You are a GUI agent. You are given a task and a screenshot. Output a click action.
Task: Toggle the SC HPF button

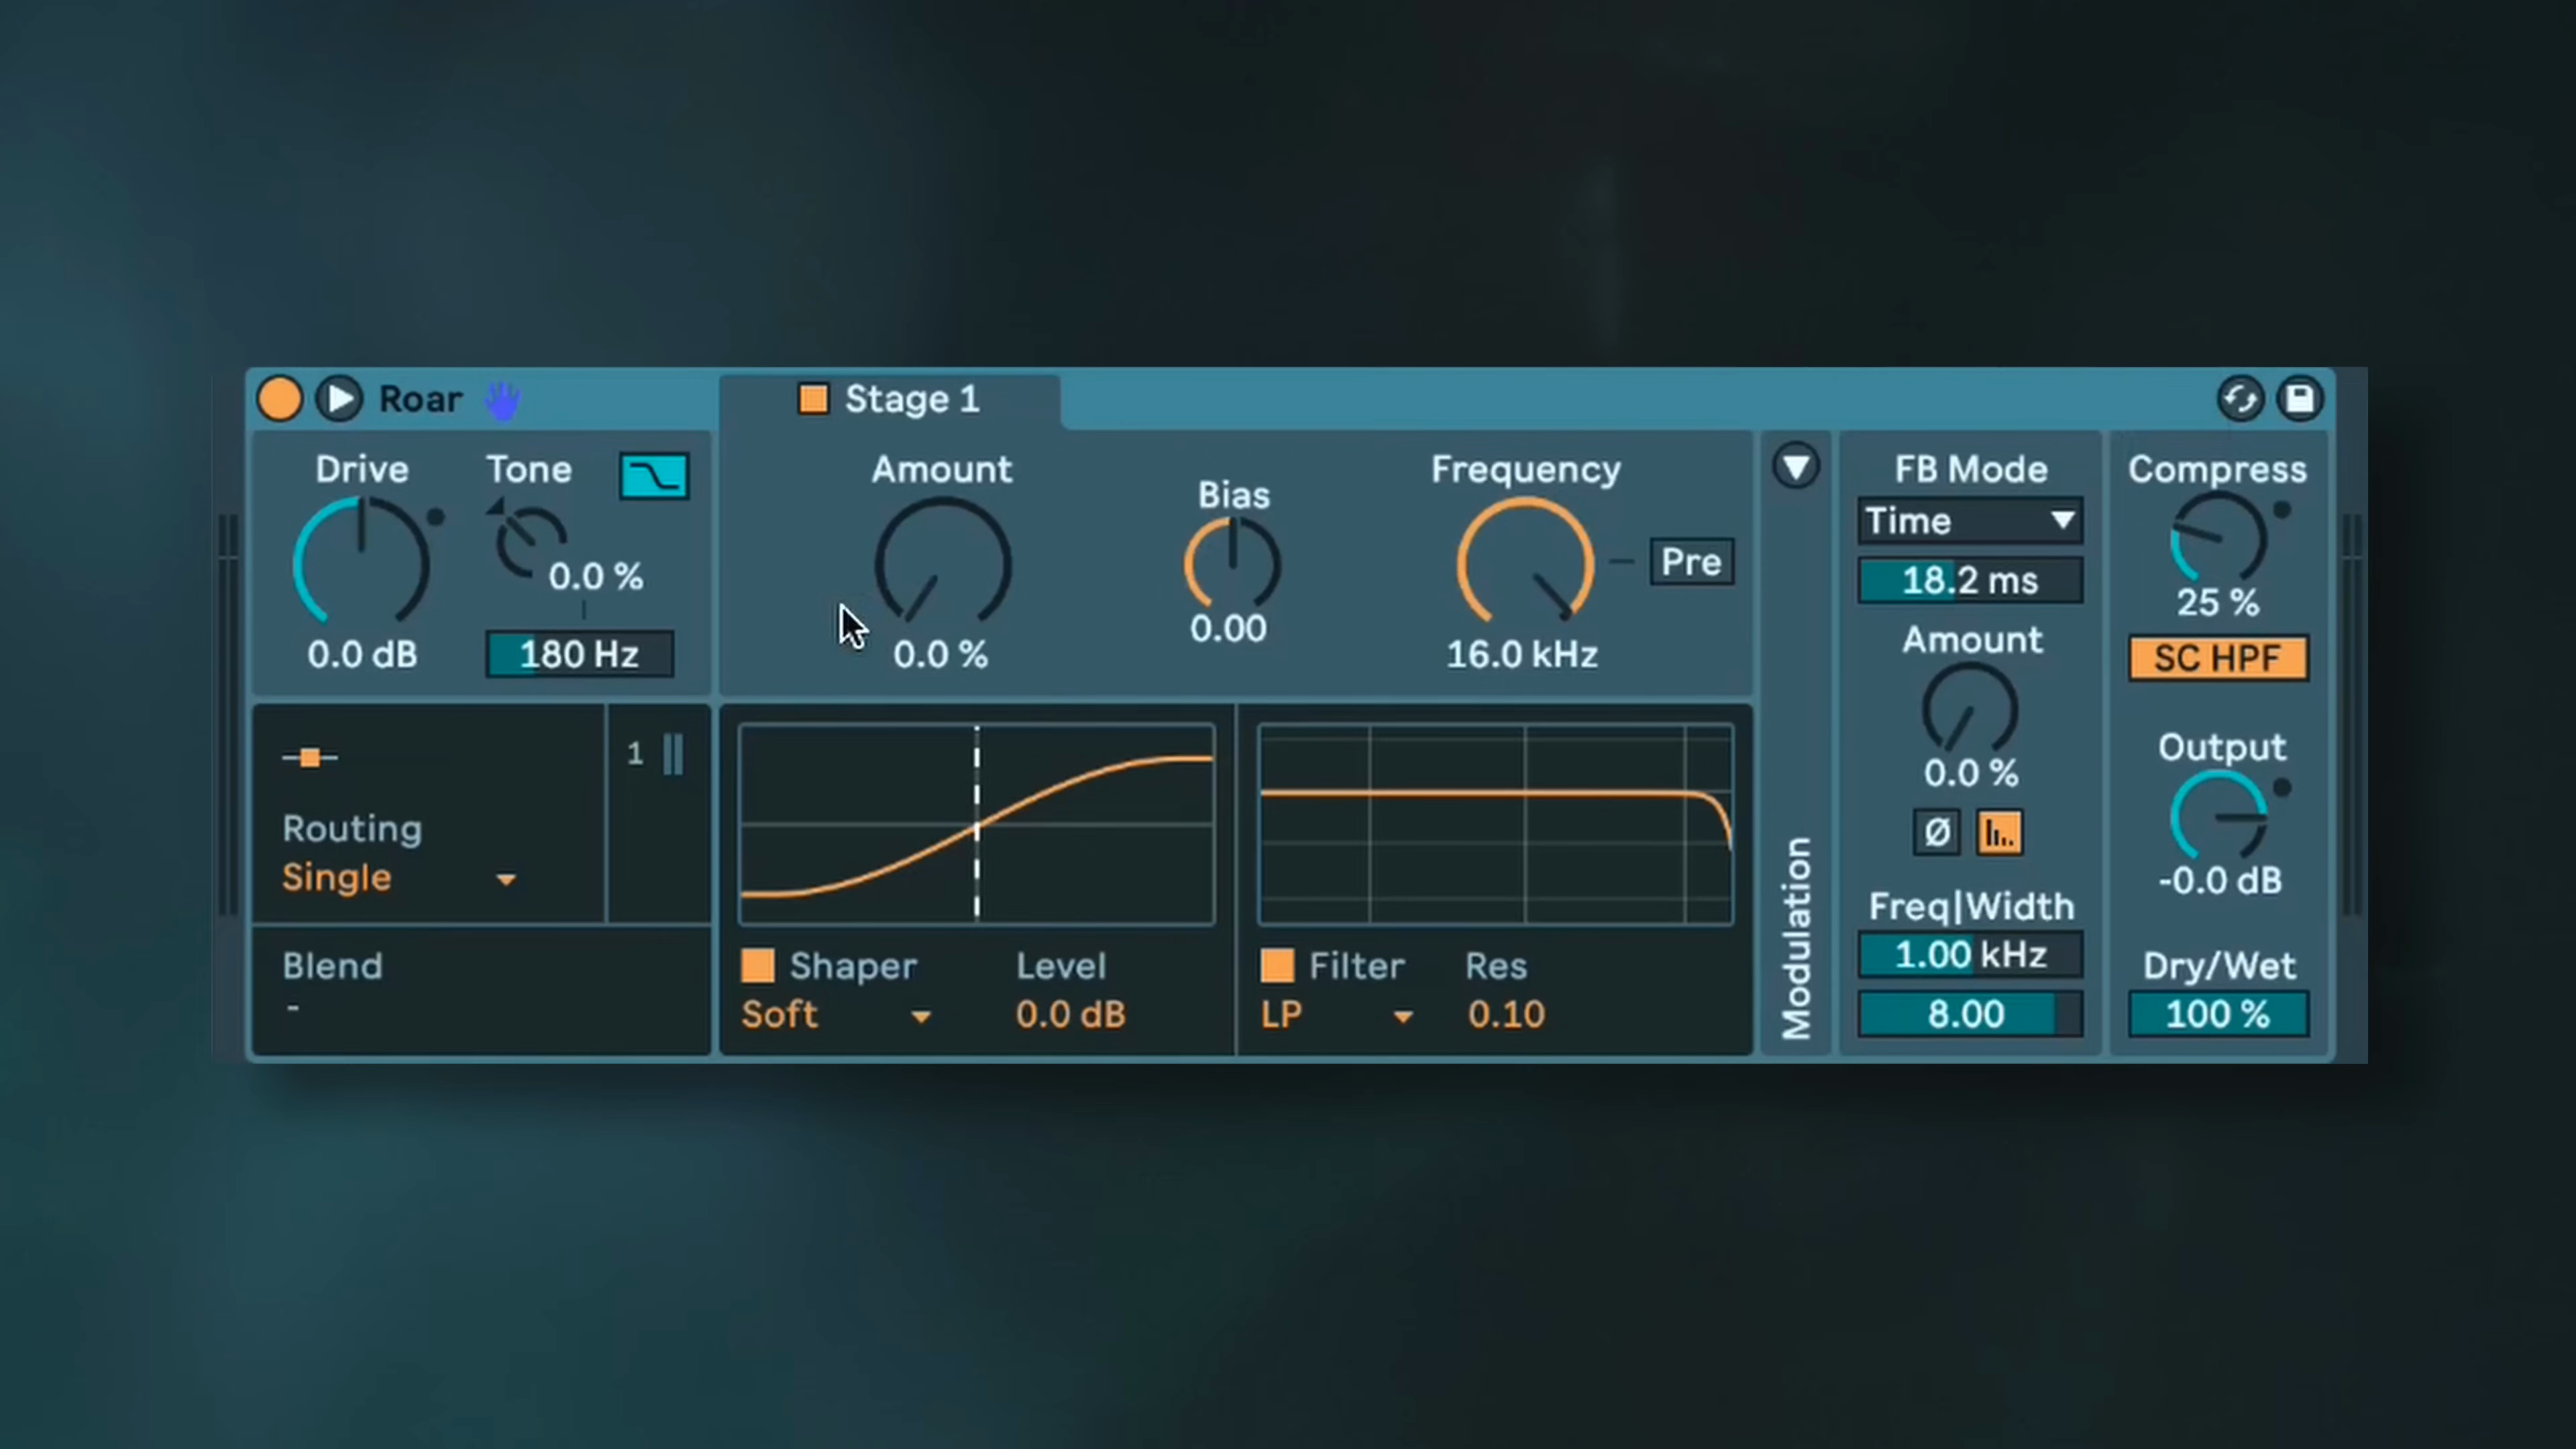(2217, 659)
